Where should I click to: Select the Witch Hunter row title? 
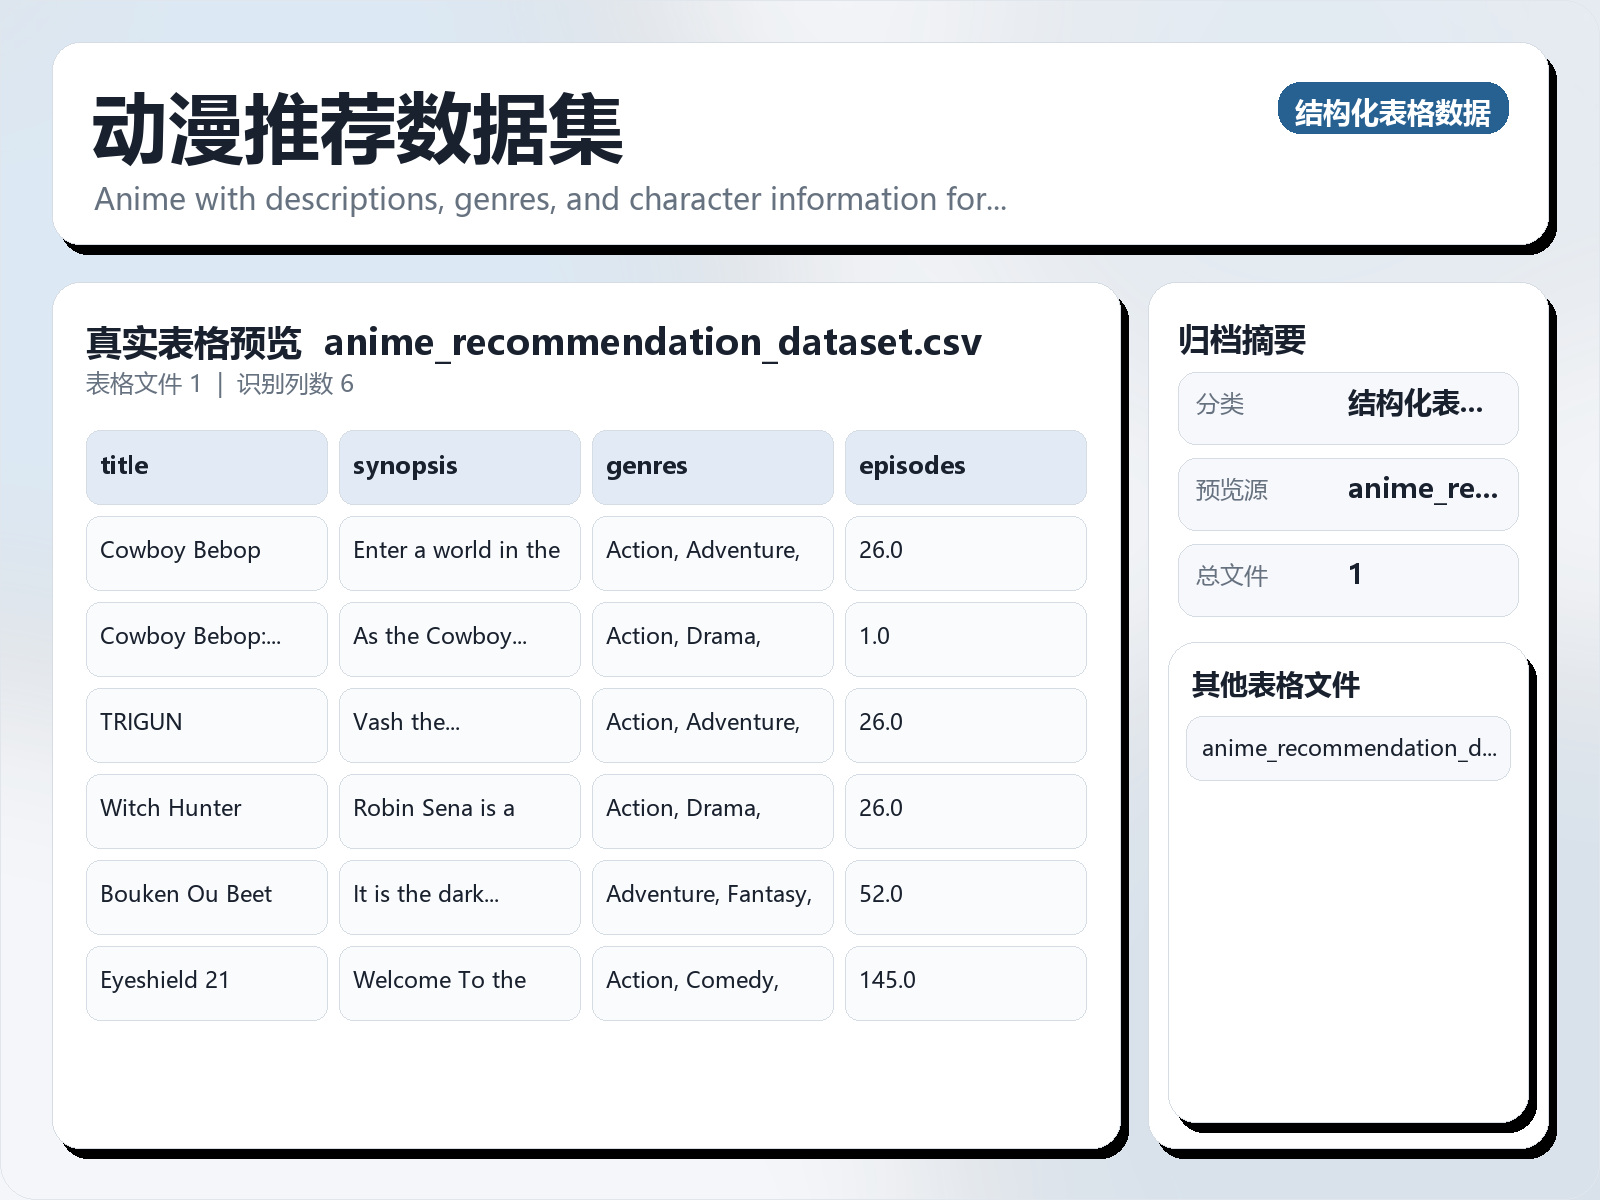click(x=206, y=810)
